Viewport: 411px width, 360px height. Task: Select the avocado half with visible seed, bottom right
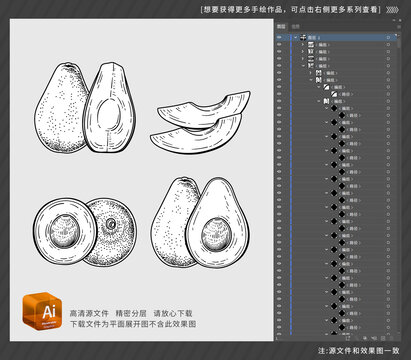217,223
